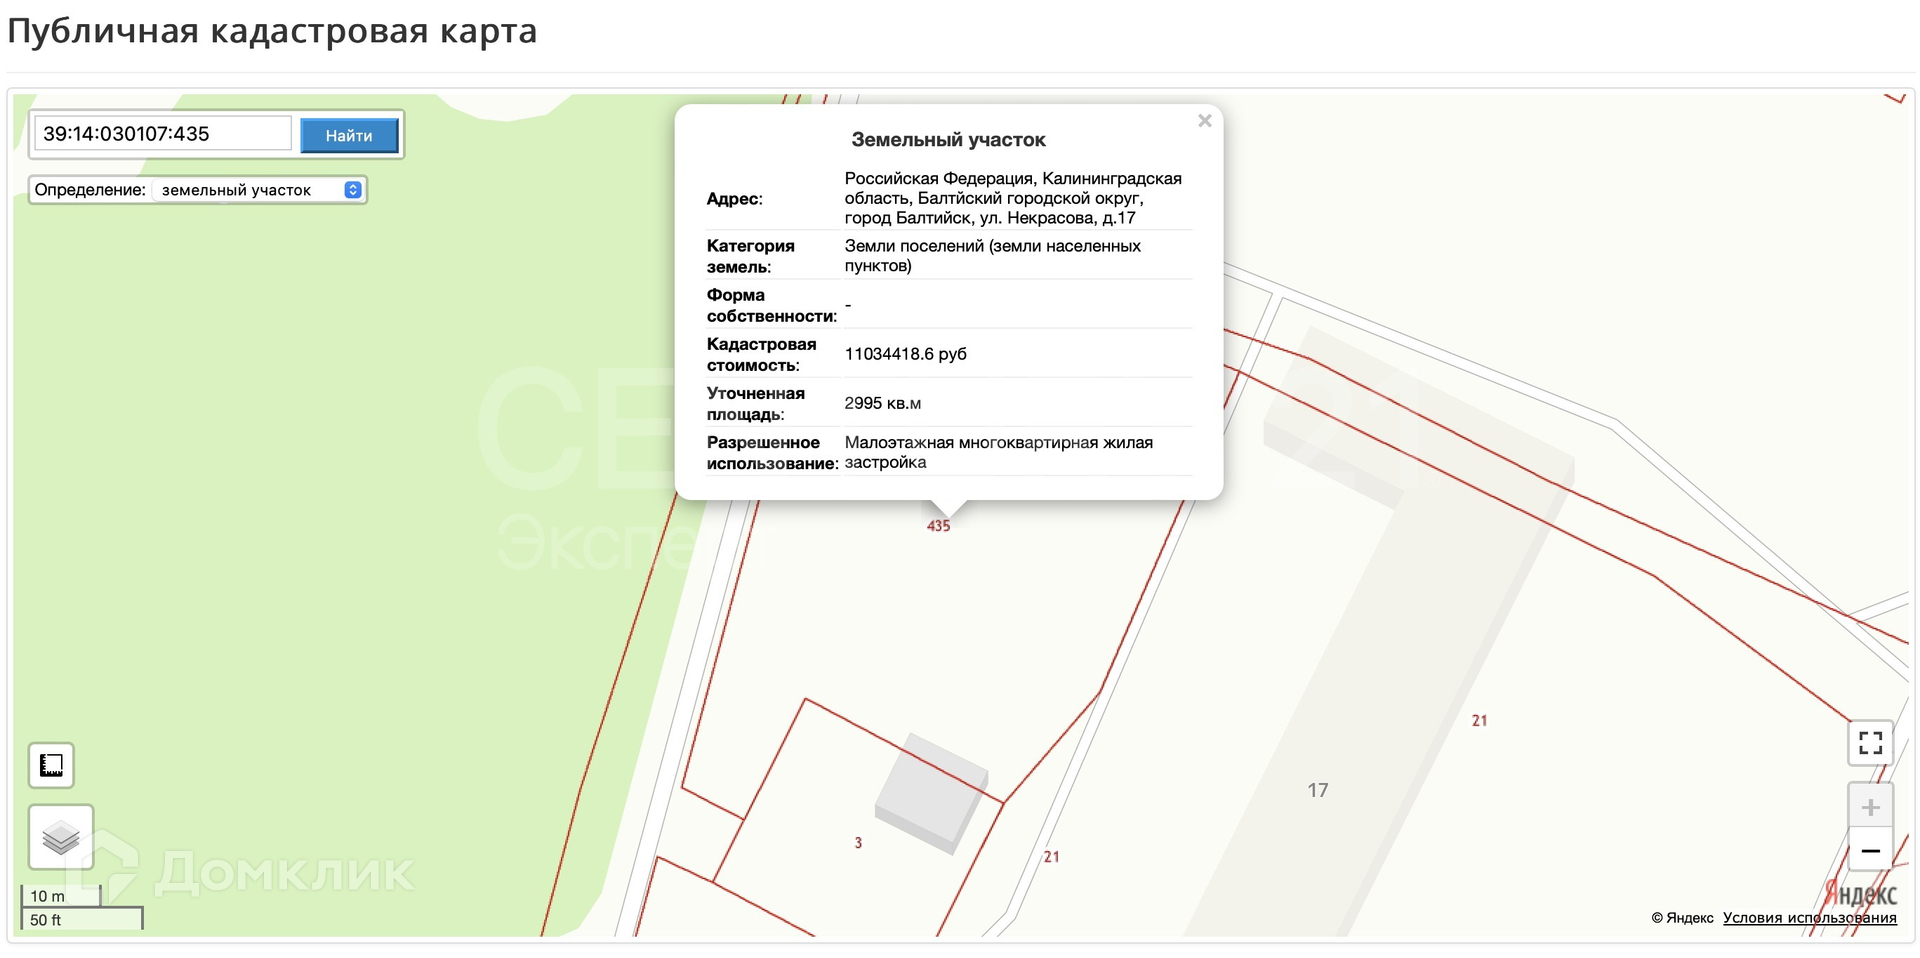Open the map layers selector
The width and height of the screenshot is (1920, 958).
point(61,837)
